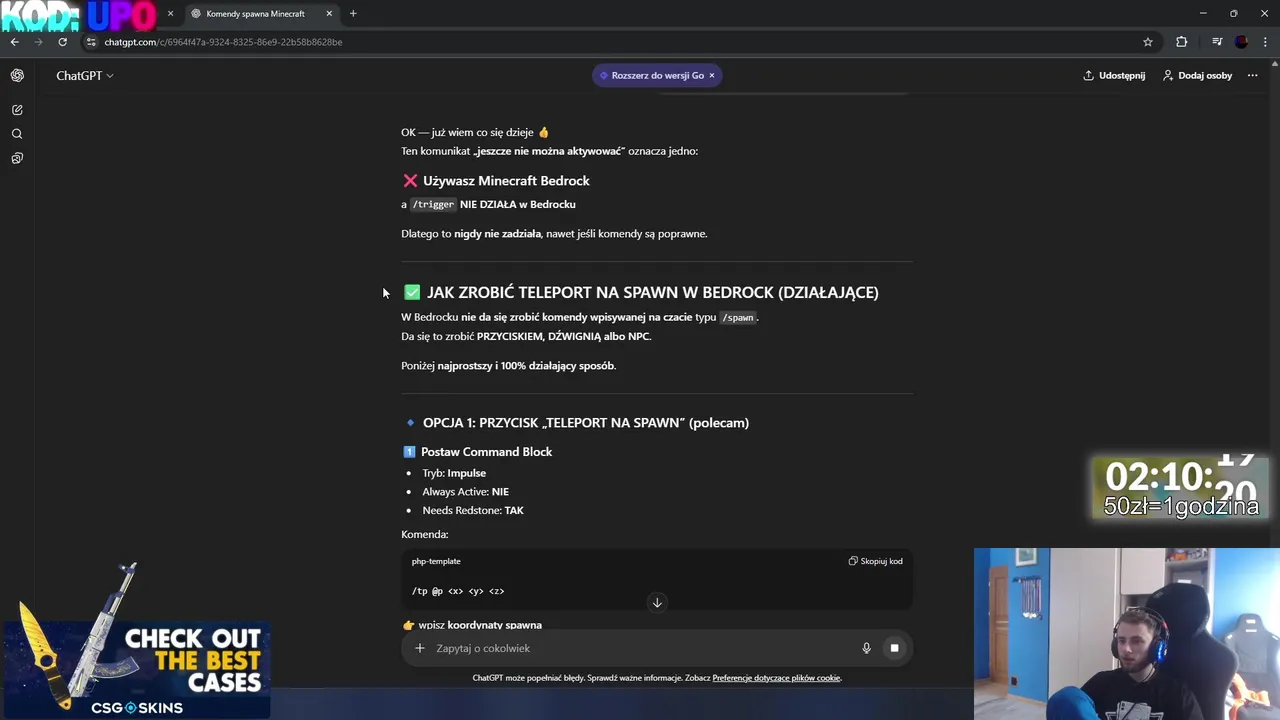Click the 'Używasz Minecraft Bedrock' heading
1280x720 pixels.
point(506,181)
